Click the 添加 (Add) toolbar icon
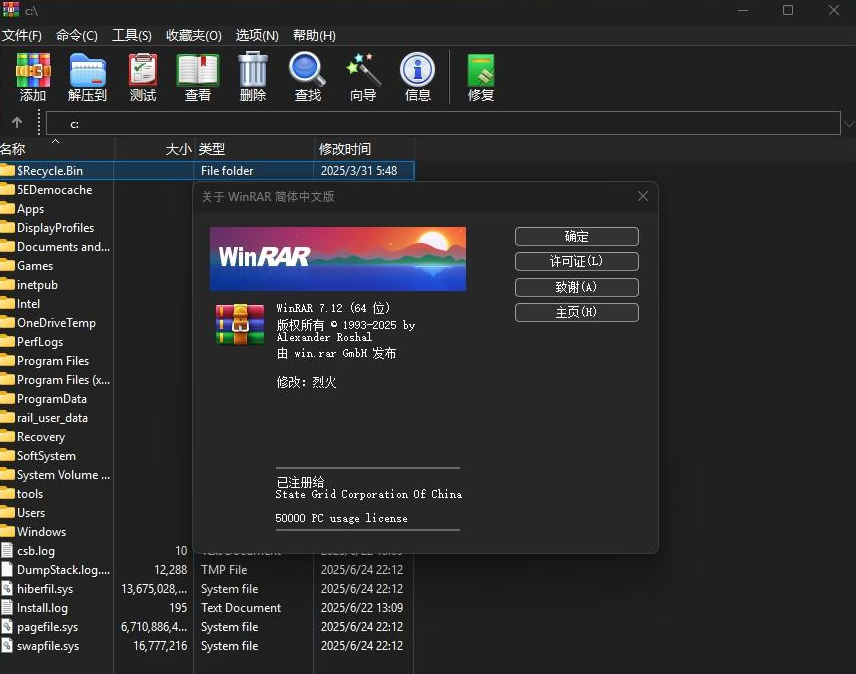The height and width of the screenshot is (674, 856). [x=33, y=70]
